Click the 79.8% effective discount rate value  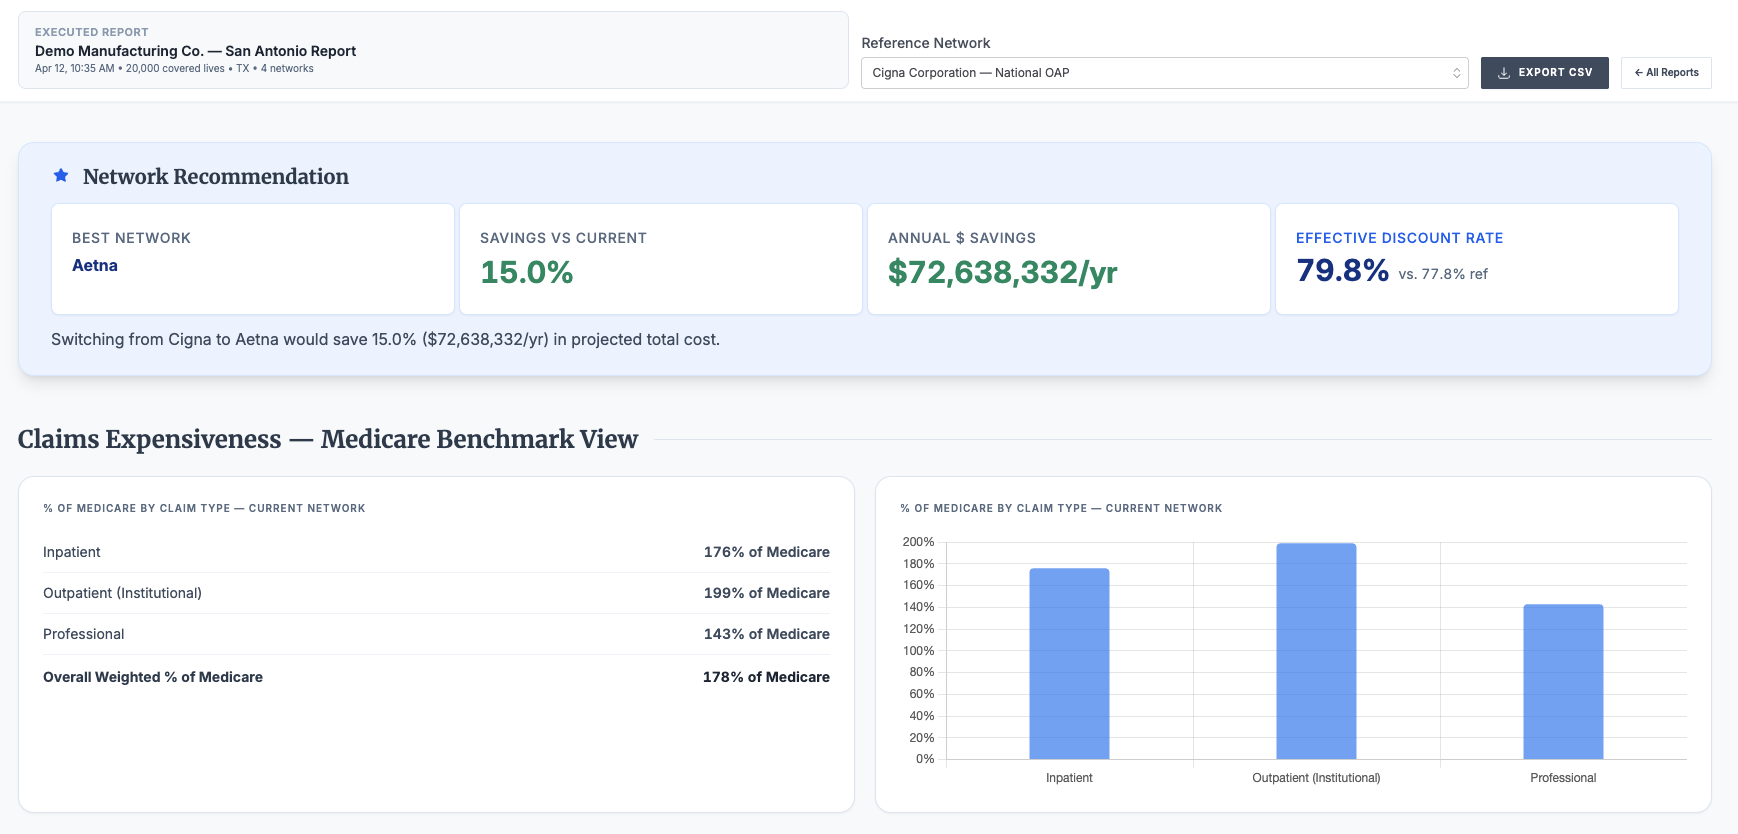(1342, 270)
